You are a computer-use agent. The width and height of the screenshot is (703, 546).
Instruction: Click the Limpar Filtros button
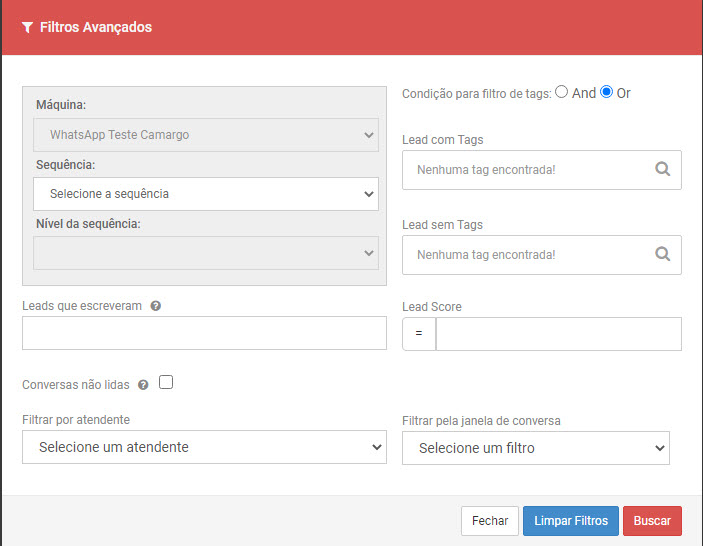click(x=570, y=521)
